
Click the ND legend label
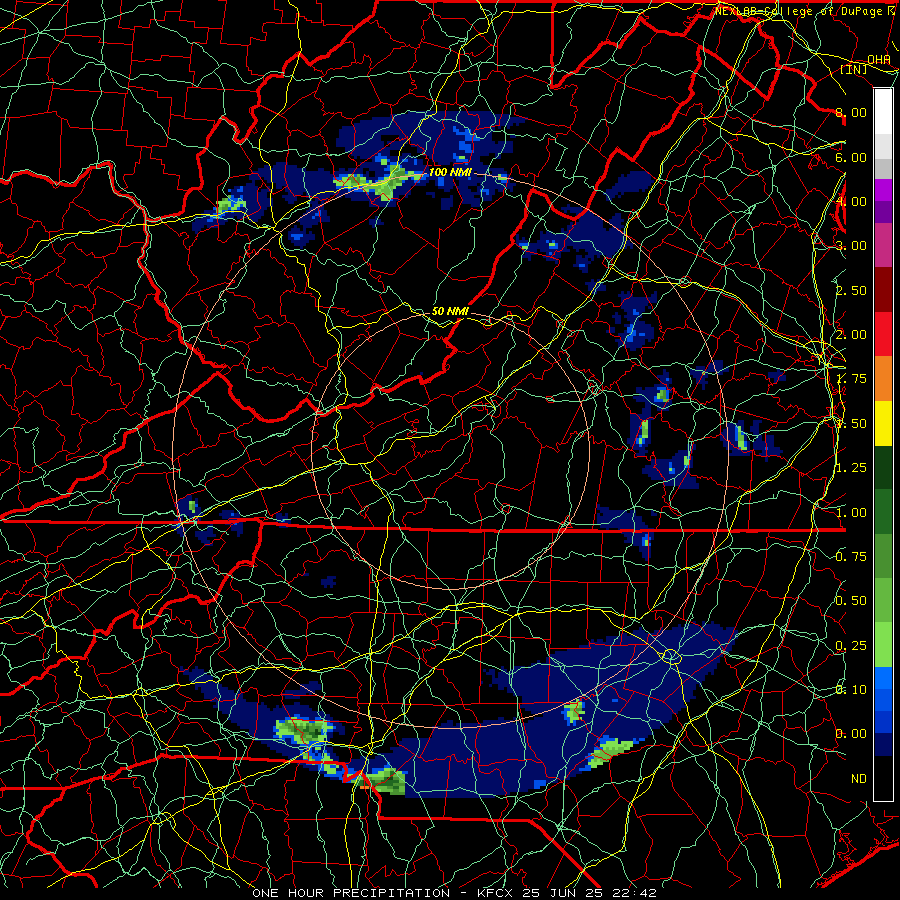point(859,779)
